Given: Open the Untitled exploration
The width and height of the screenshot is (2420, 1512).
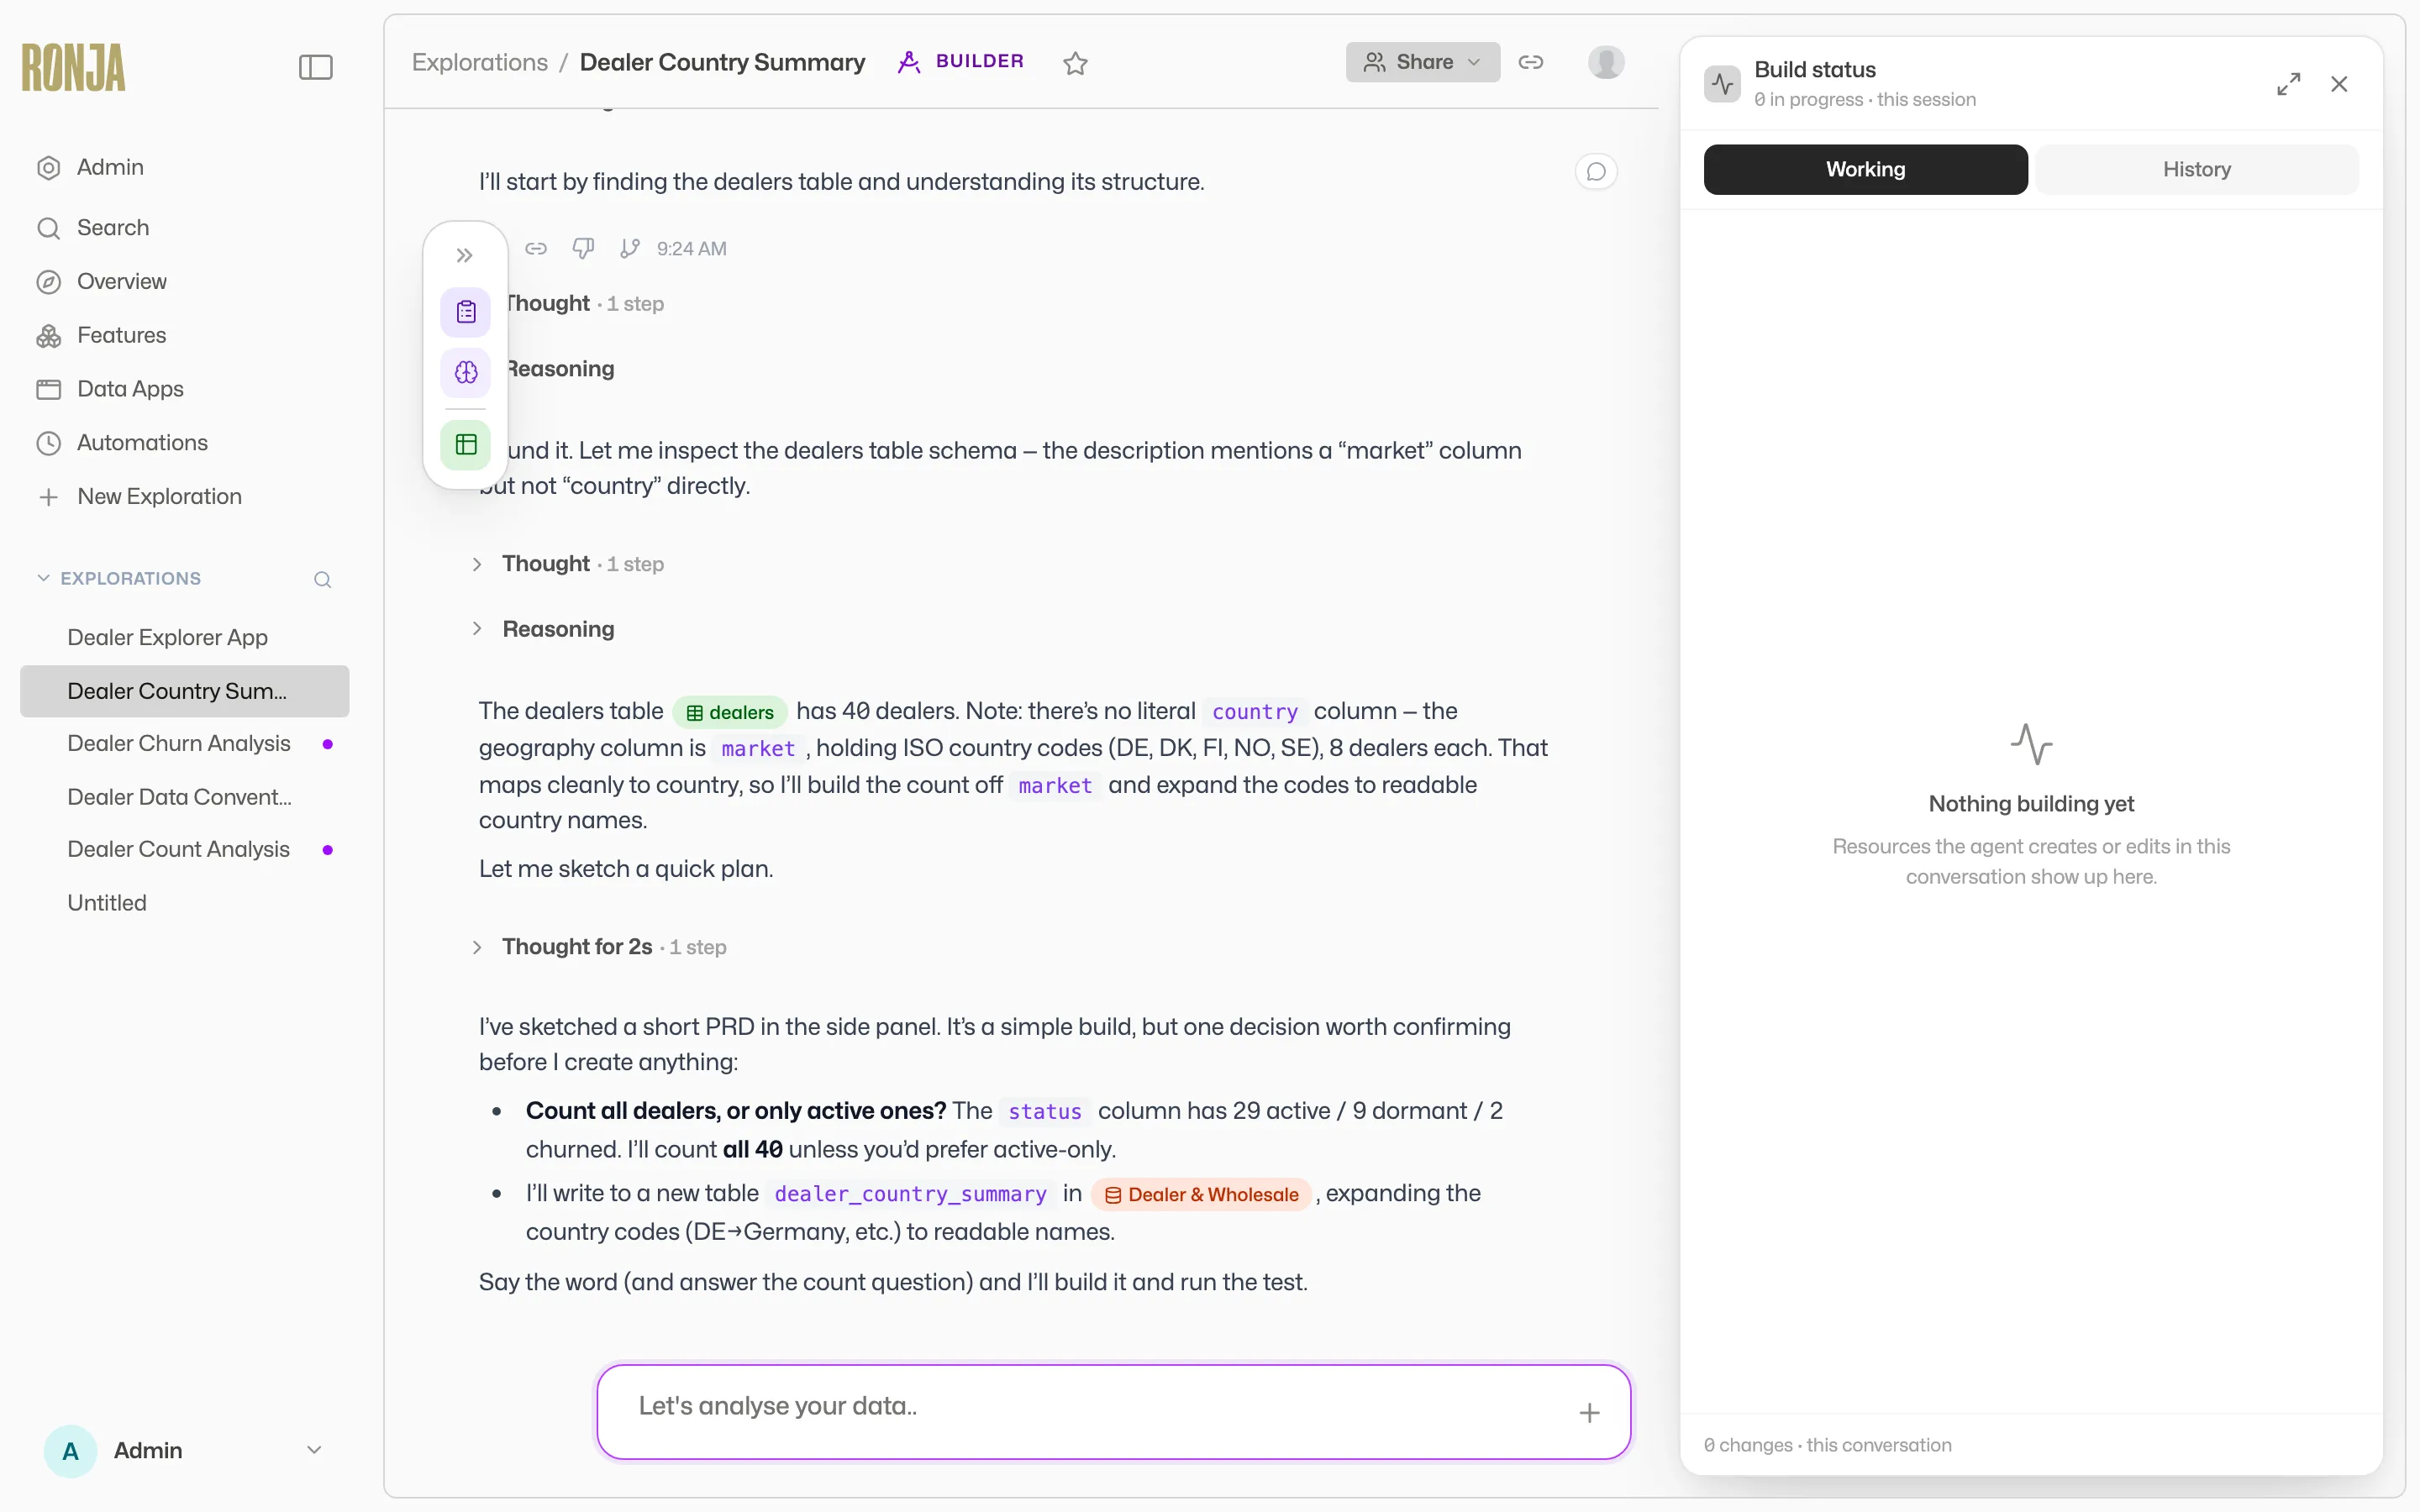Looking at the screenshot, I should coord(107,903).
